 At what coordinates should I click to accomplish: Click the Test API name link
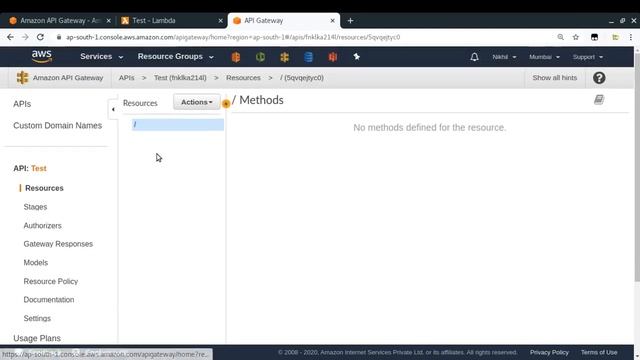coord(39,169)
